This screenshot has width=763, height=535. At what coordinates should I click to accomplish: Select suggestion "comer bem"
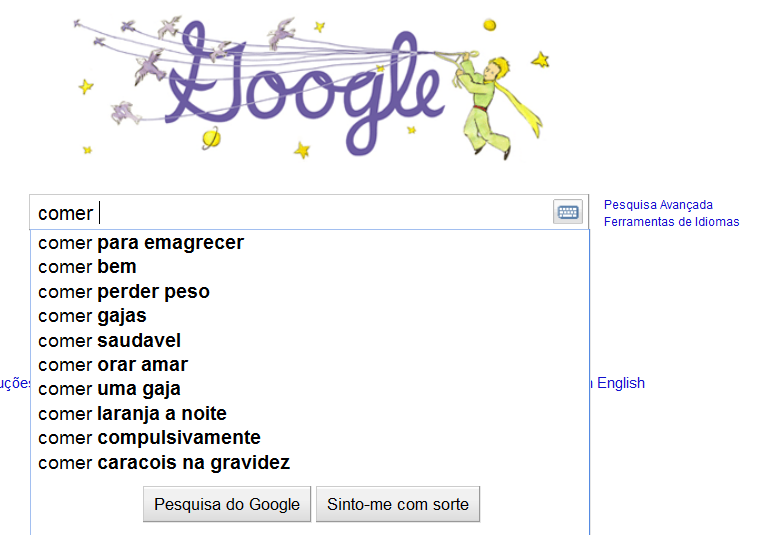(x=87, y=267)
